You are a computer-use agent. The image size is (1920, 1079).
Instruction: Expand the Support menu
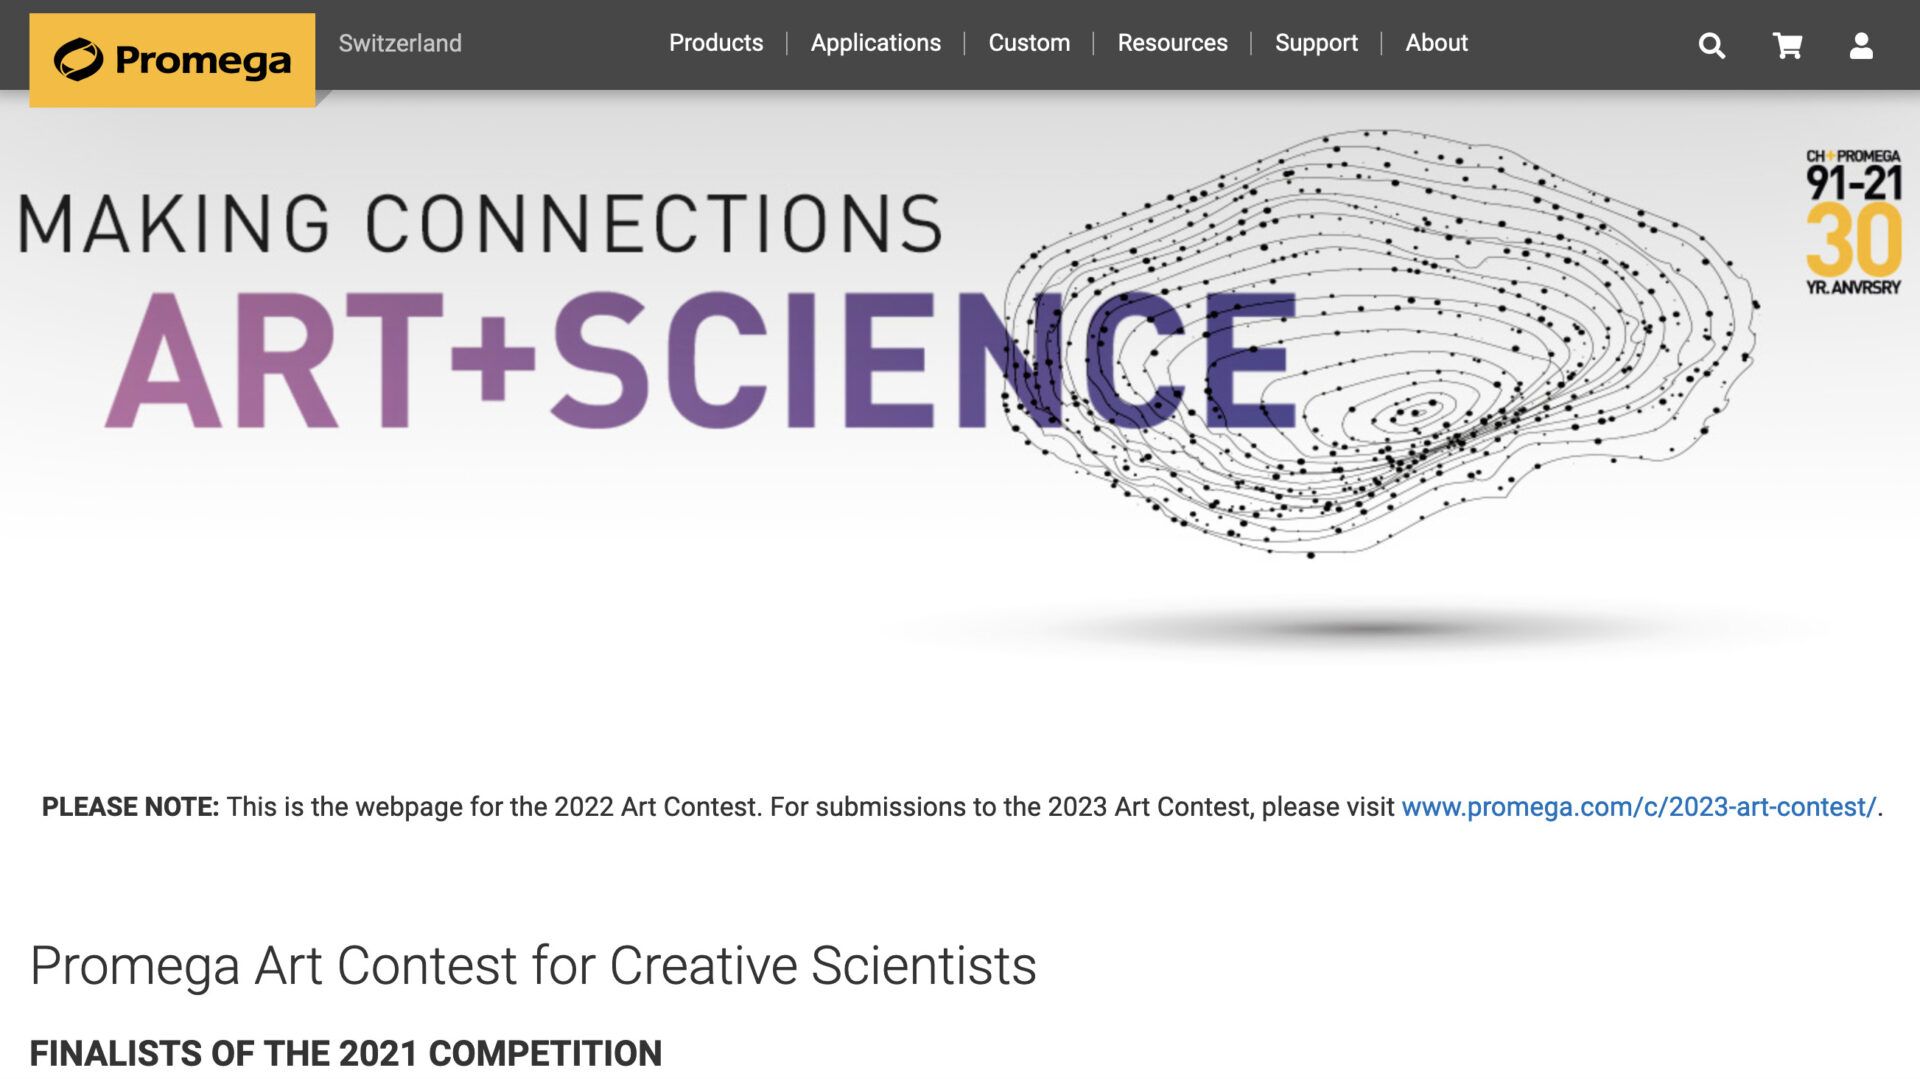(1316, 43)
